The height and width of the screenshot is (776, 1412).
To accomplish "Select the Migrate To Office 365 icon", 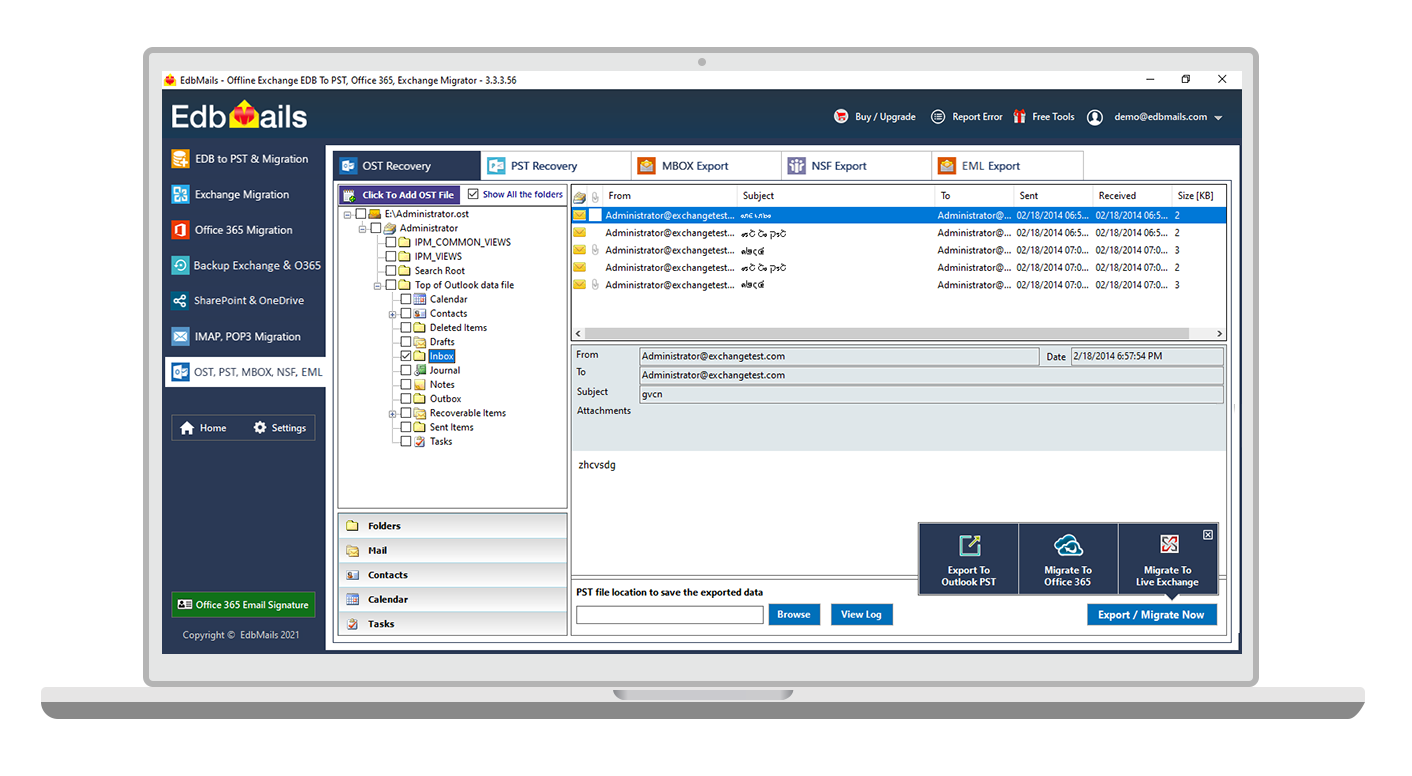I will coord(1068,546).
